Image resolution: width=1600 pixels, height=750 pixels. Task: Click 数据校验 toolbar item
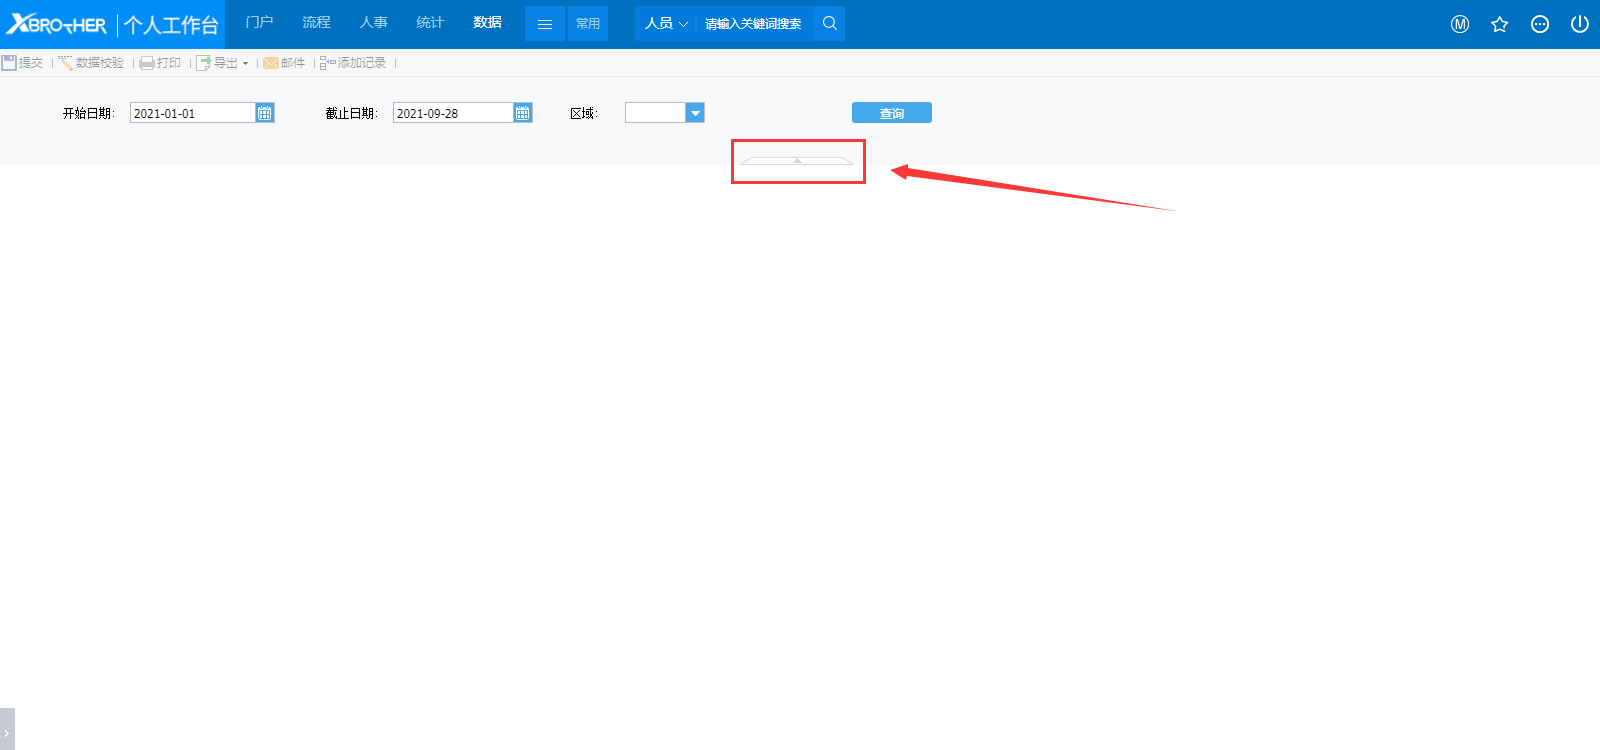click(91, 63)
